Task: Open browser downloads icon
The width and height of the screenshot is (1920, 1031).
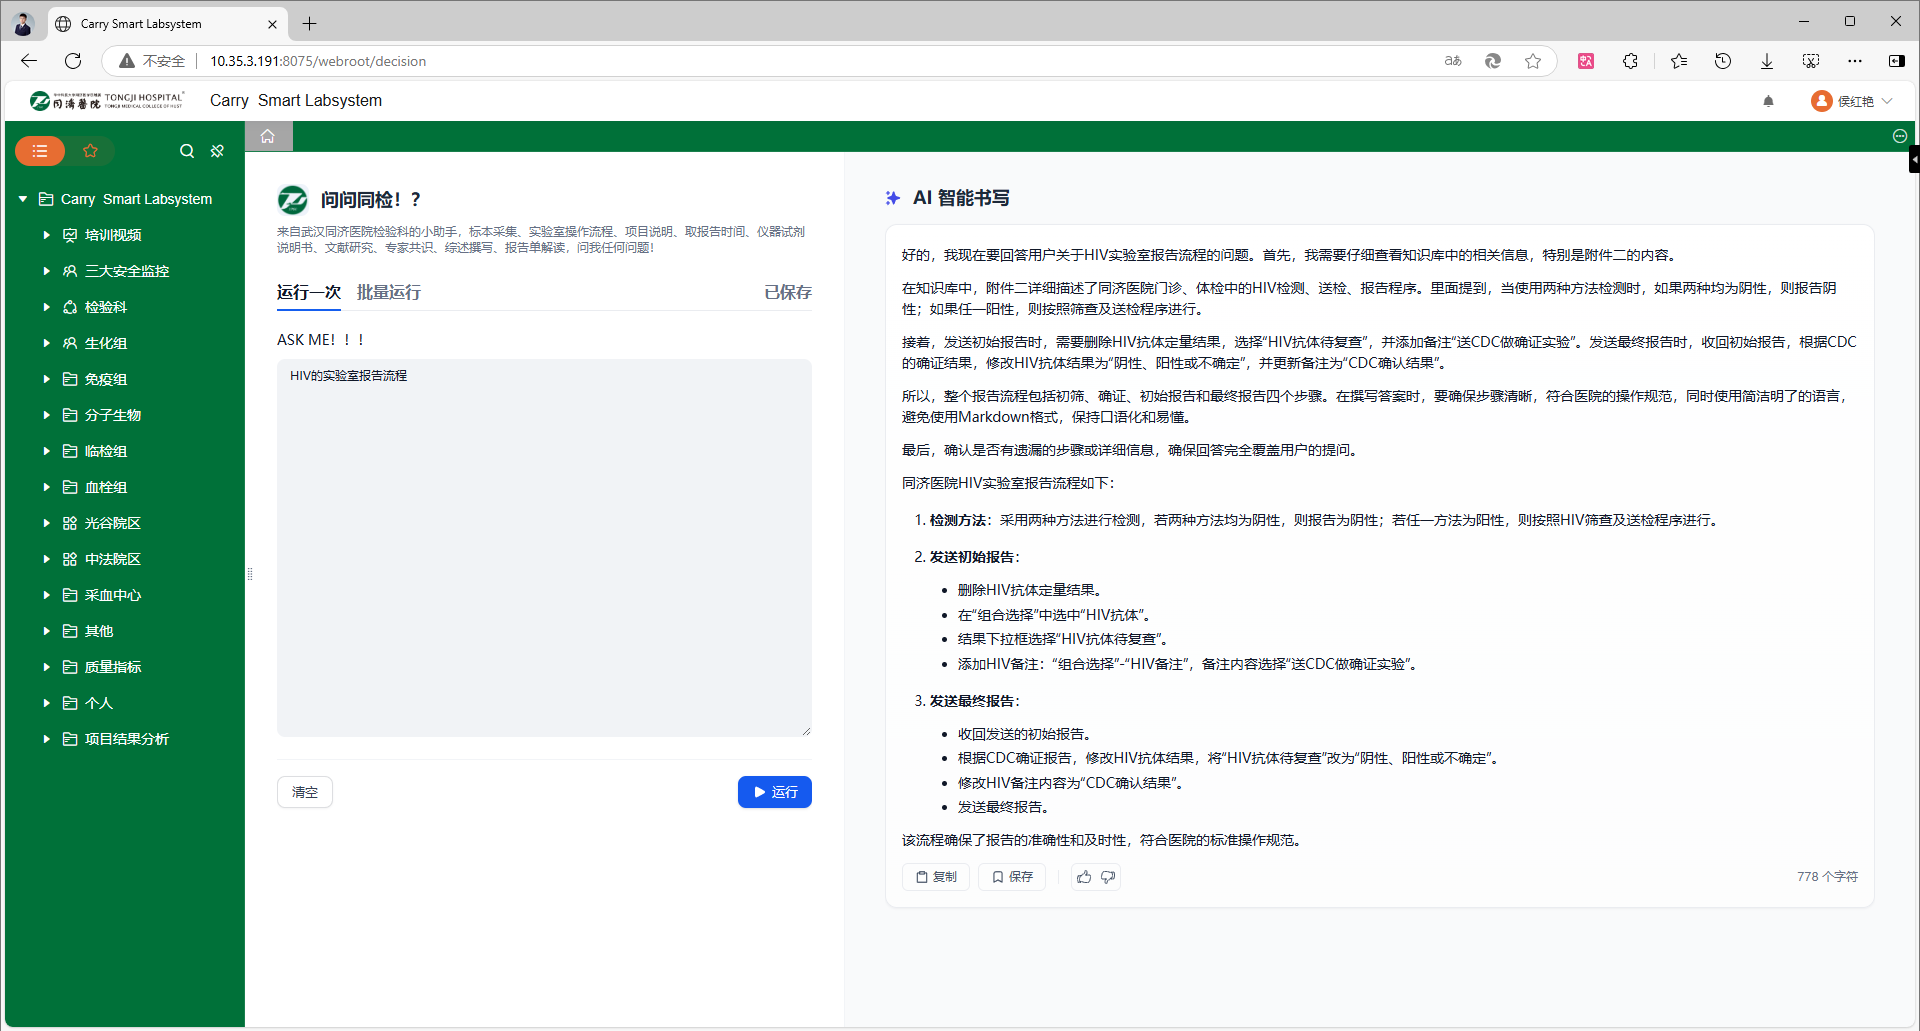Action: [1767, 61]
